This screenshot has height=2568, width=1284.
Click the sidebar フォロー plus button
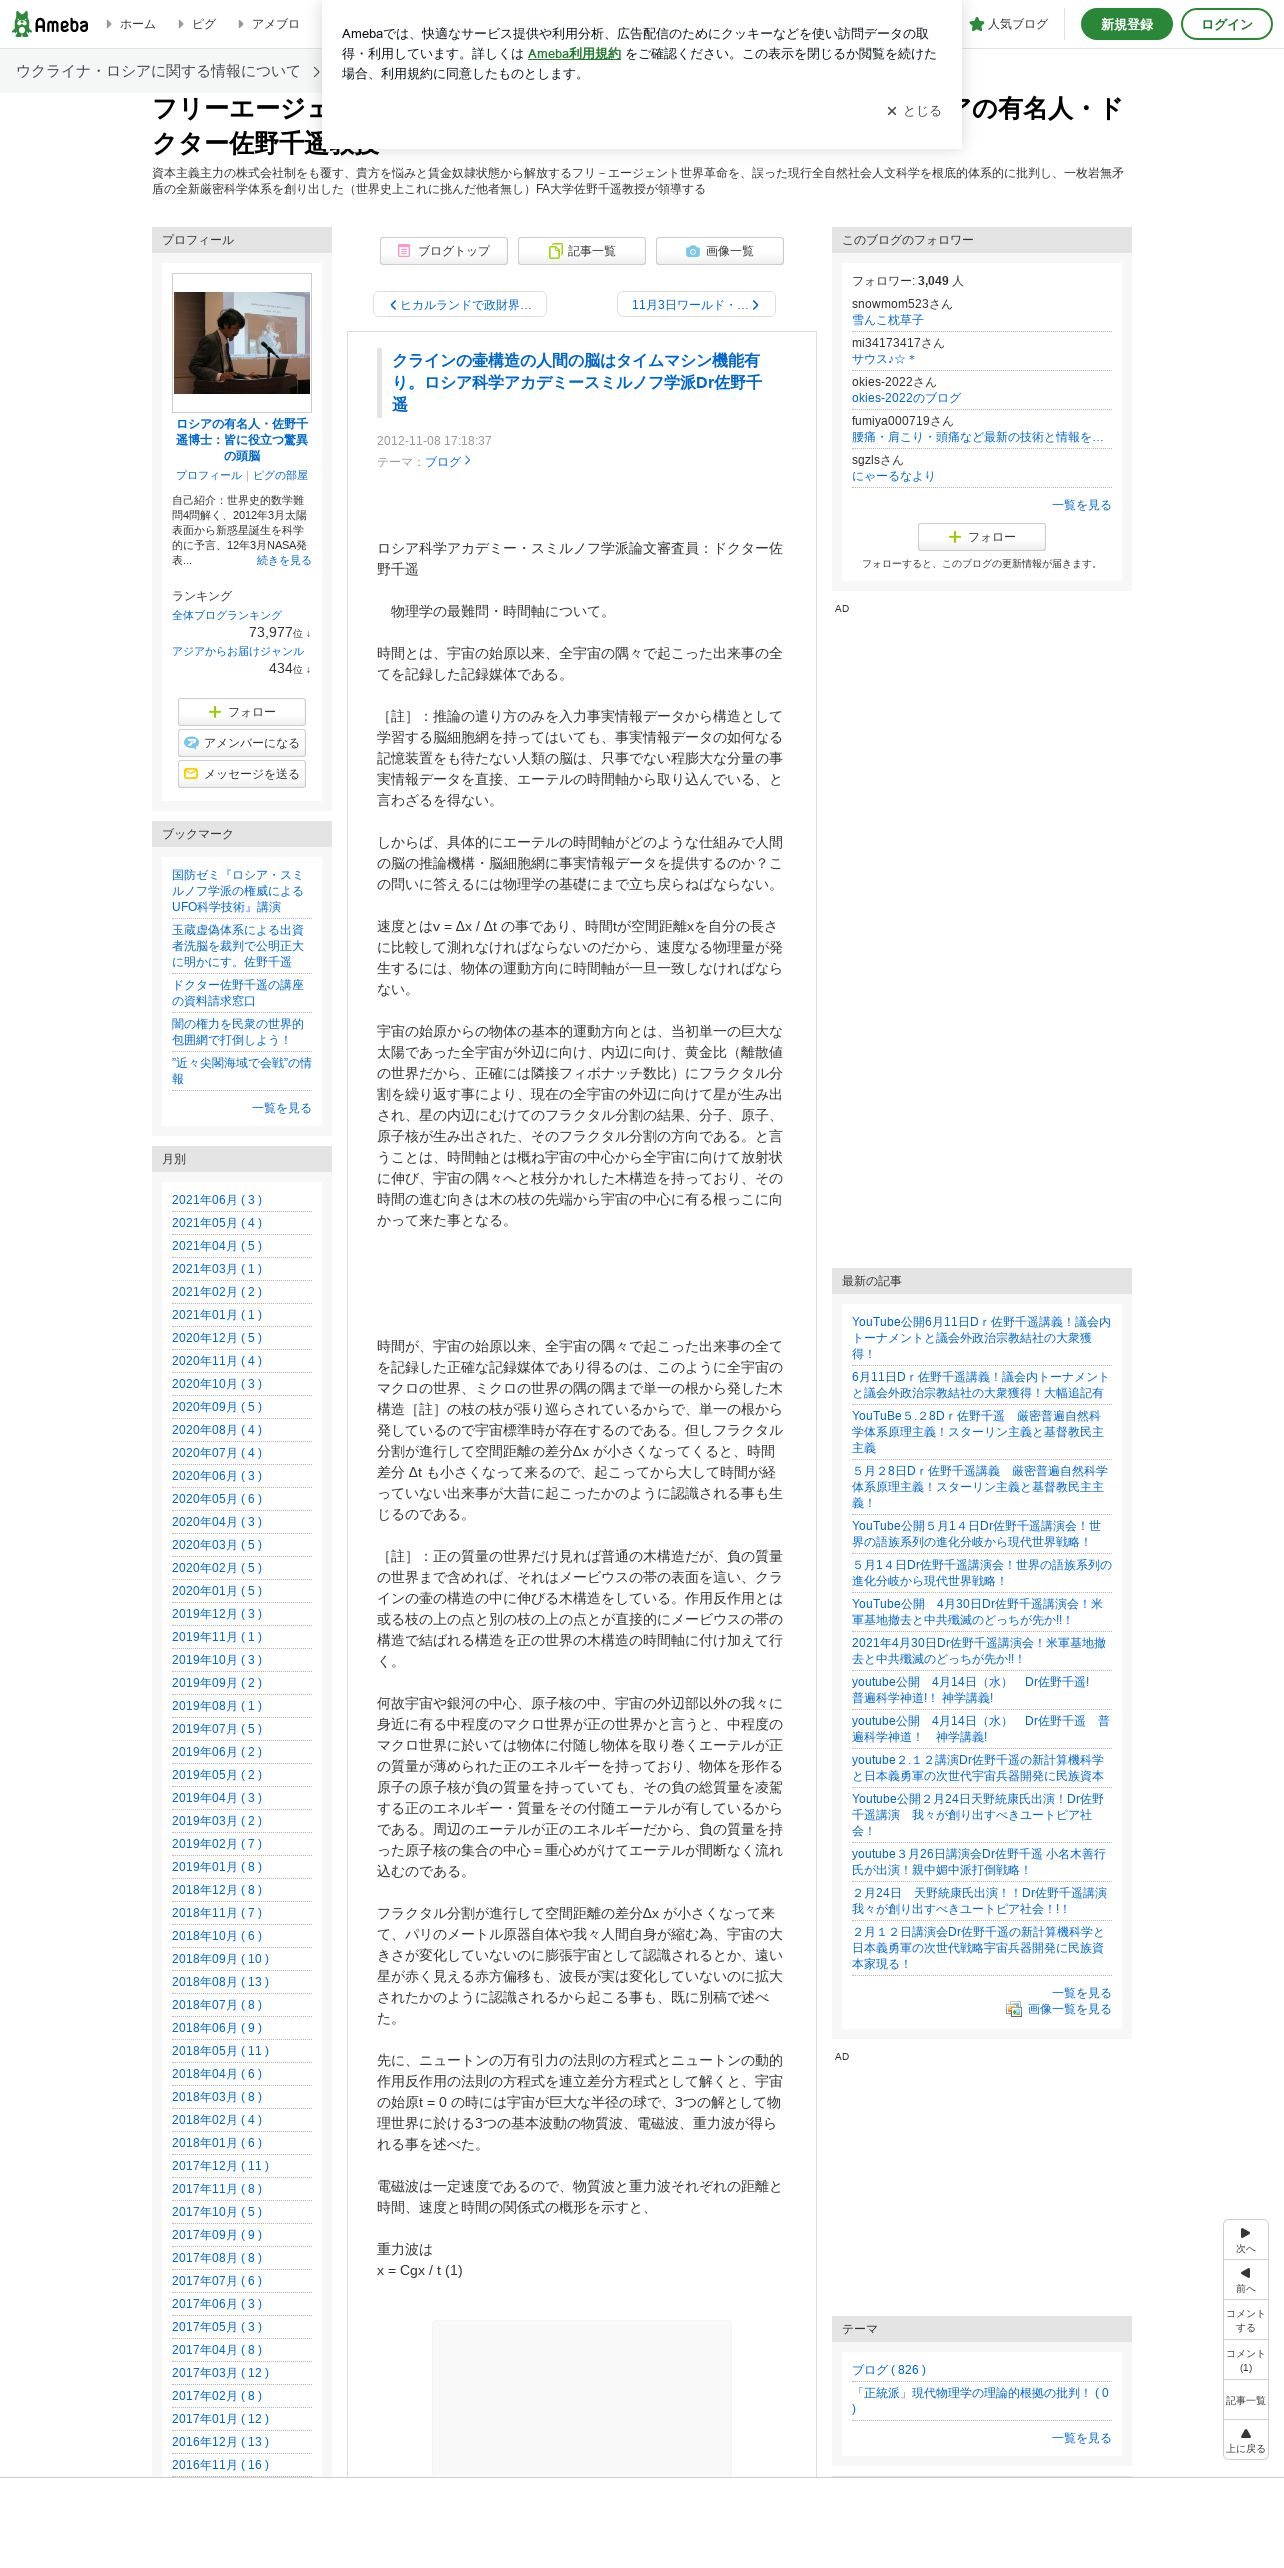coord(242,712)
